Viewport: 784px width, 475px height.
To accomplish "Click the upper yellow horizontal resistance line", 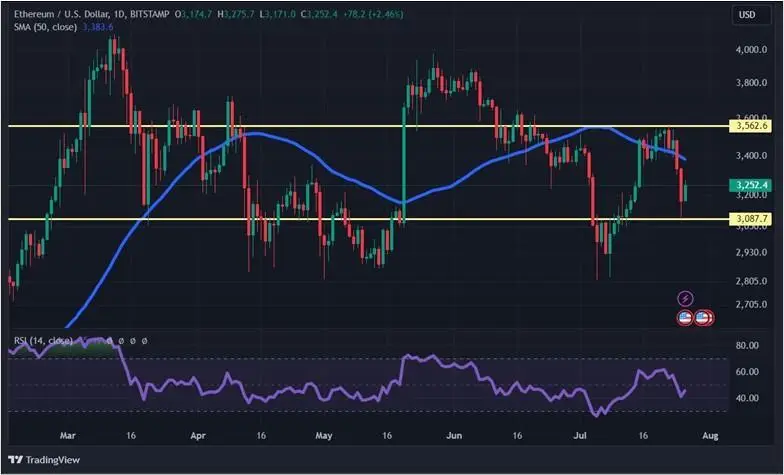I will click(x=300, y=126).
